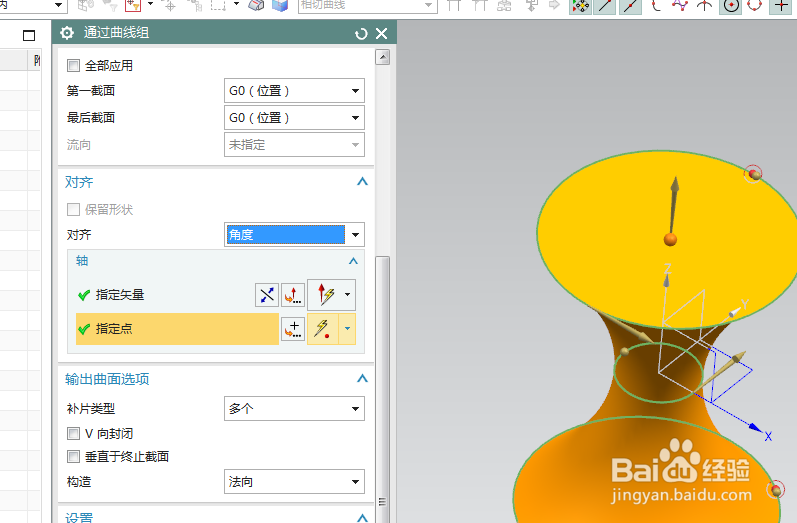The width and height of the screenshot is (797, 523).
Task: Click the scrollbar up arrow in dialog
Action: [383, 57]
